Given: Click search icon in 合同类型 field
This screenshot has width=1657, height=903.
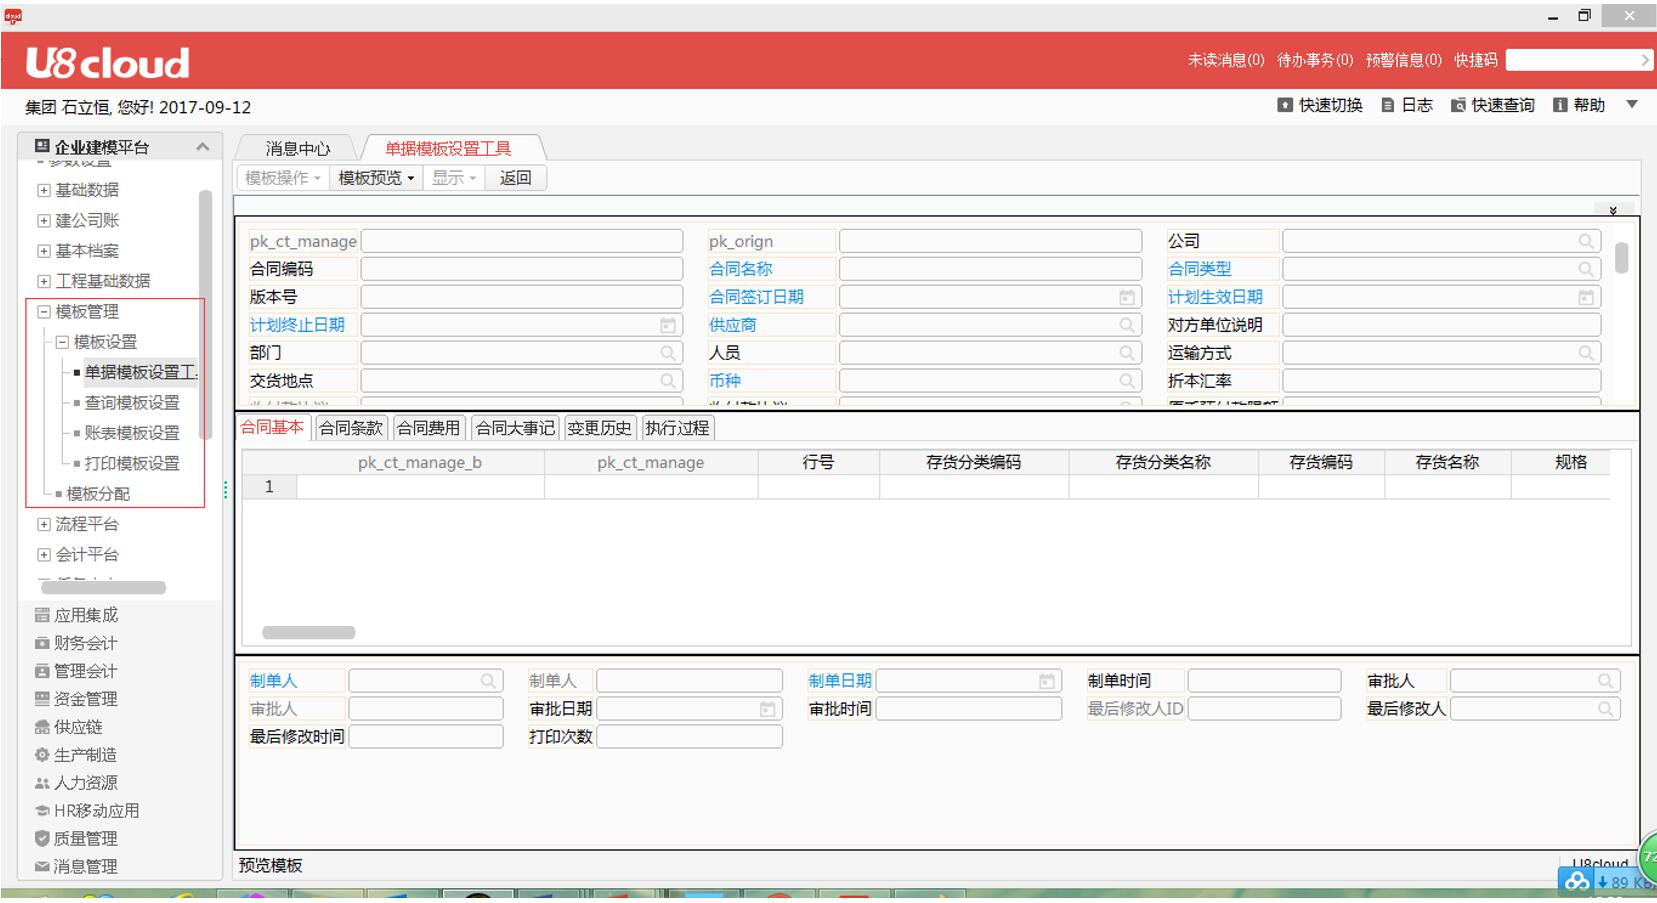Looking at the screenshot, I should tap(1586, 269).
